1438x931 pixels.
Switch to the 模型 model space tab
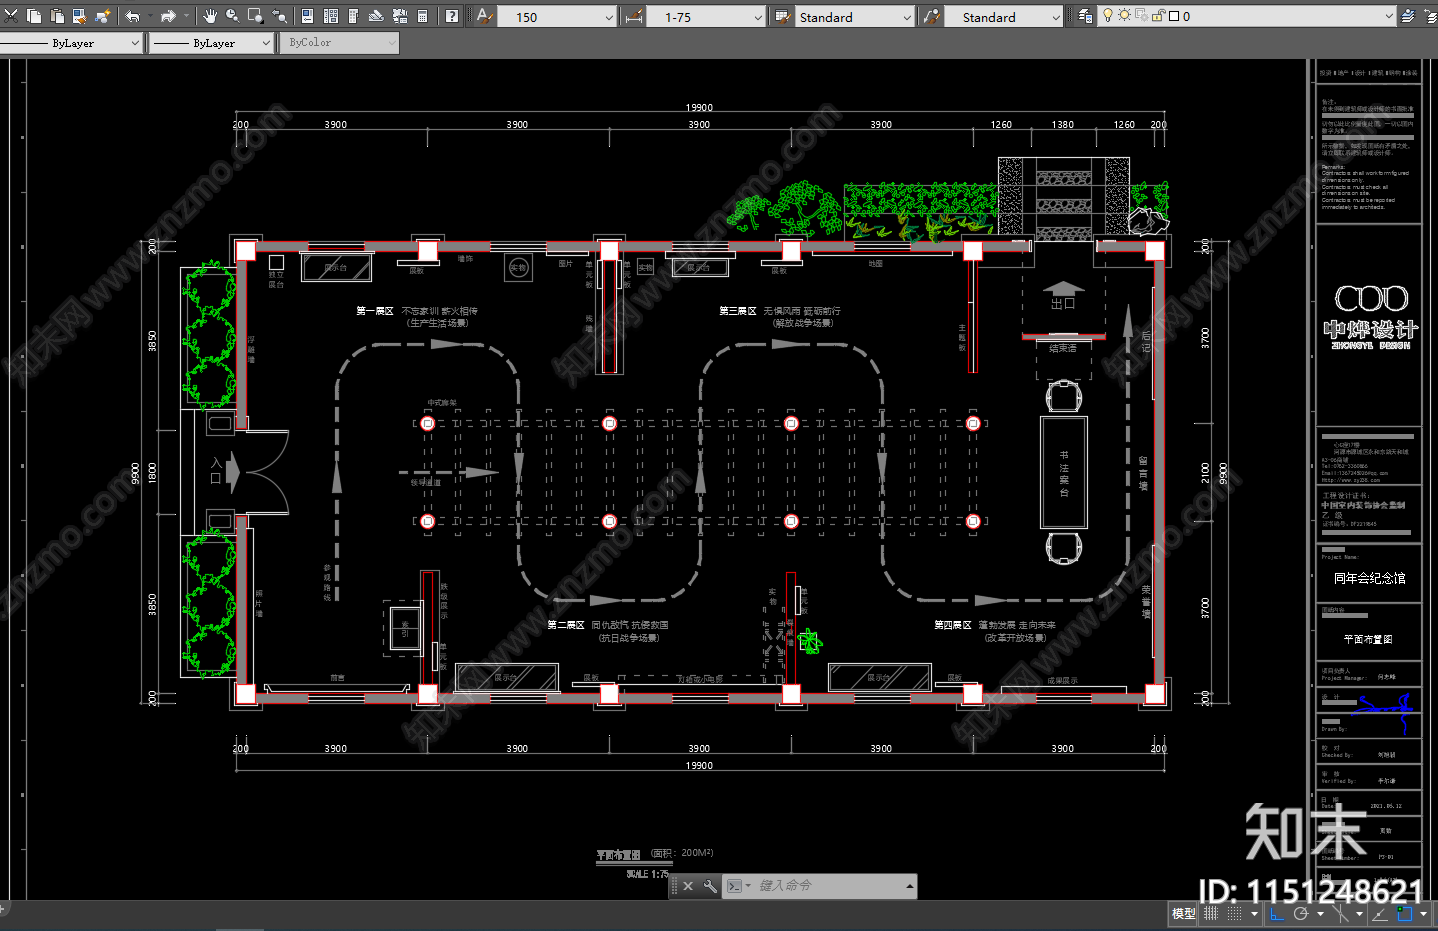tap(1183, 913)
